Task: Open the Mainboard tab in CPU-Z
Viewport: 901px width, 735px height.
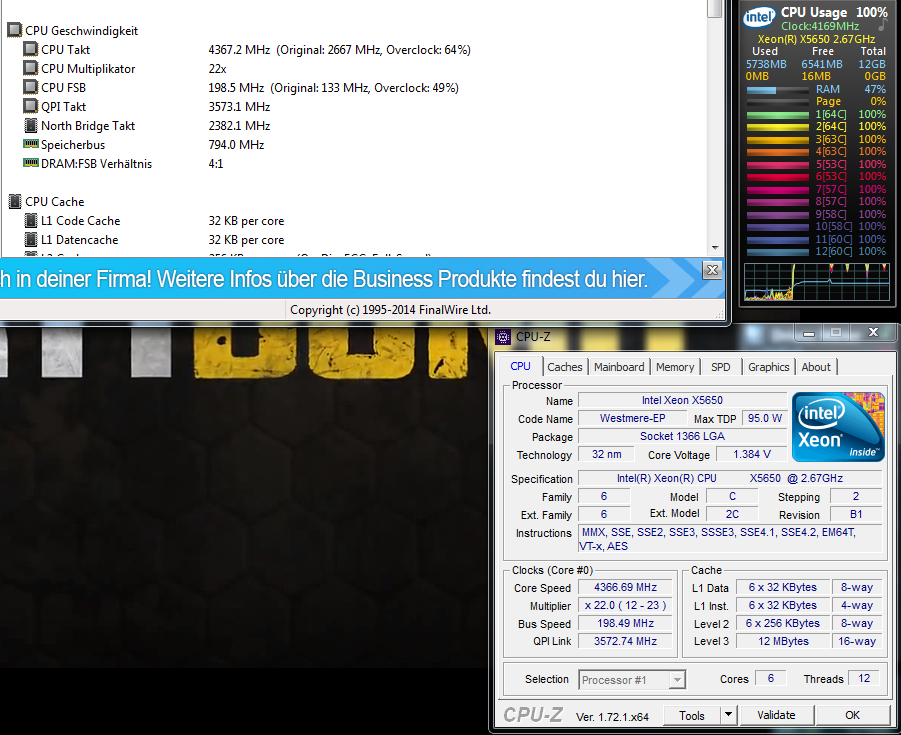Action: (619, 367)
